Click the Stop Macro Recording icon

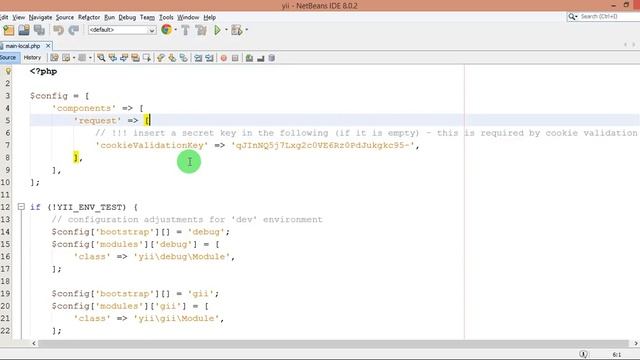[235, 58]
